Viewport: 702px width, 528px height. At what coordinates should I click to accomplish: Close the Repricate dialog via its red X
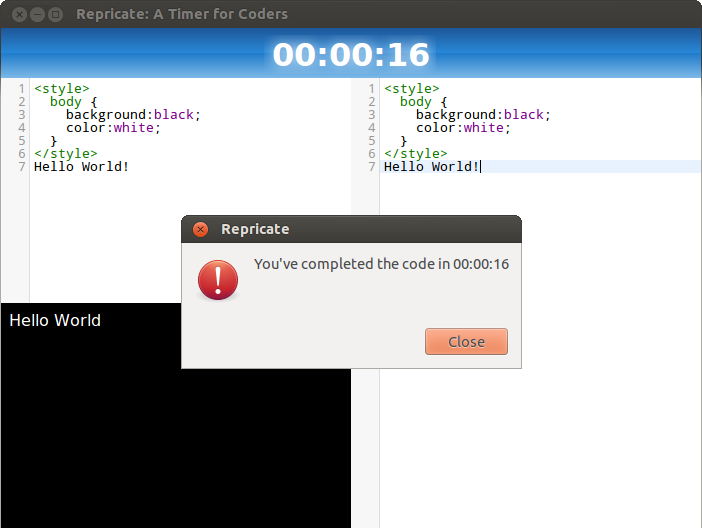coord(200,229)
